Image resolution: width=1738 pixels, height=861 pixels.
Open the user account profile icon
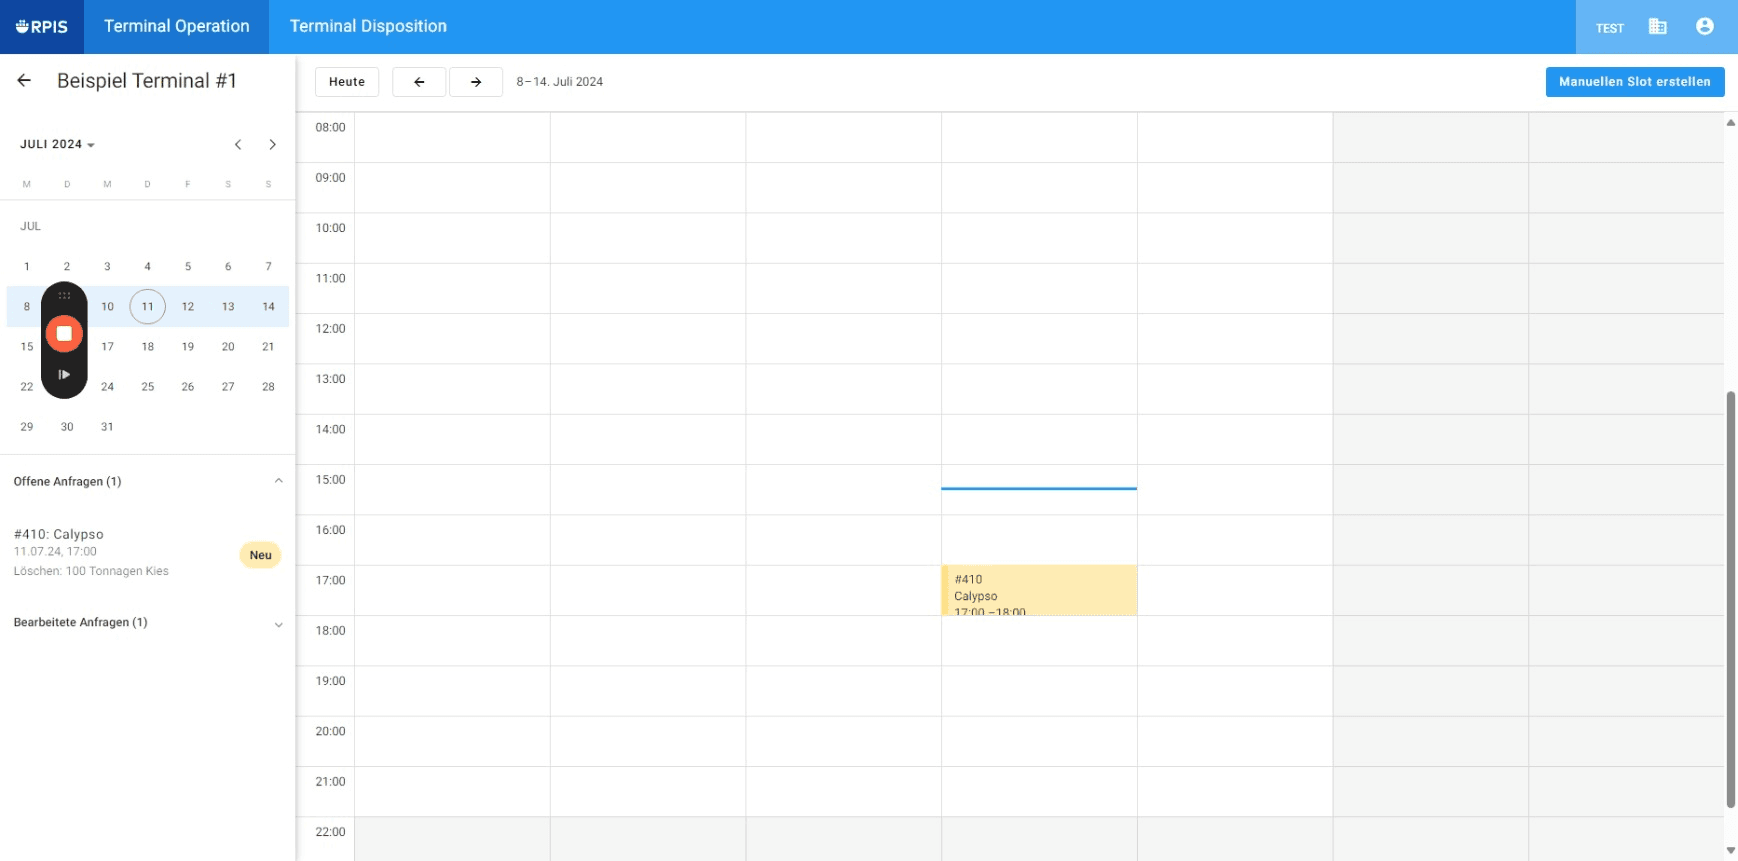[x=1705, y=27]
